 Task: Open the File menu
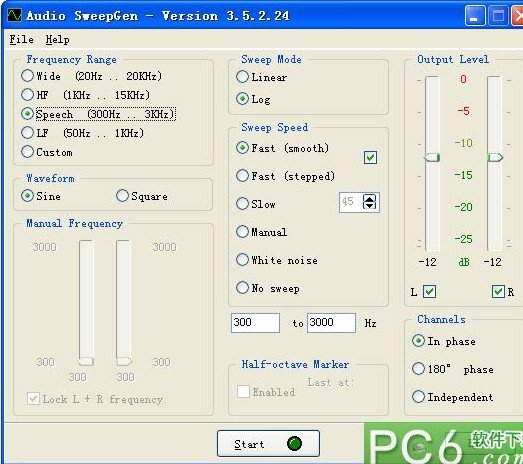(x=21, y=39)
